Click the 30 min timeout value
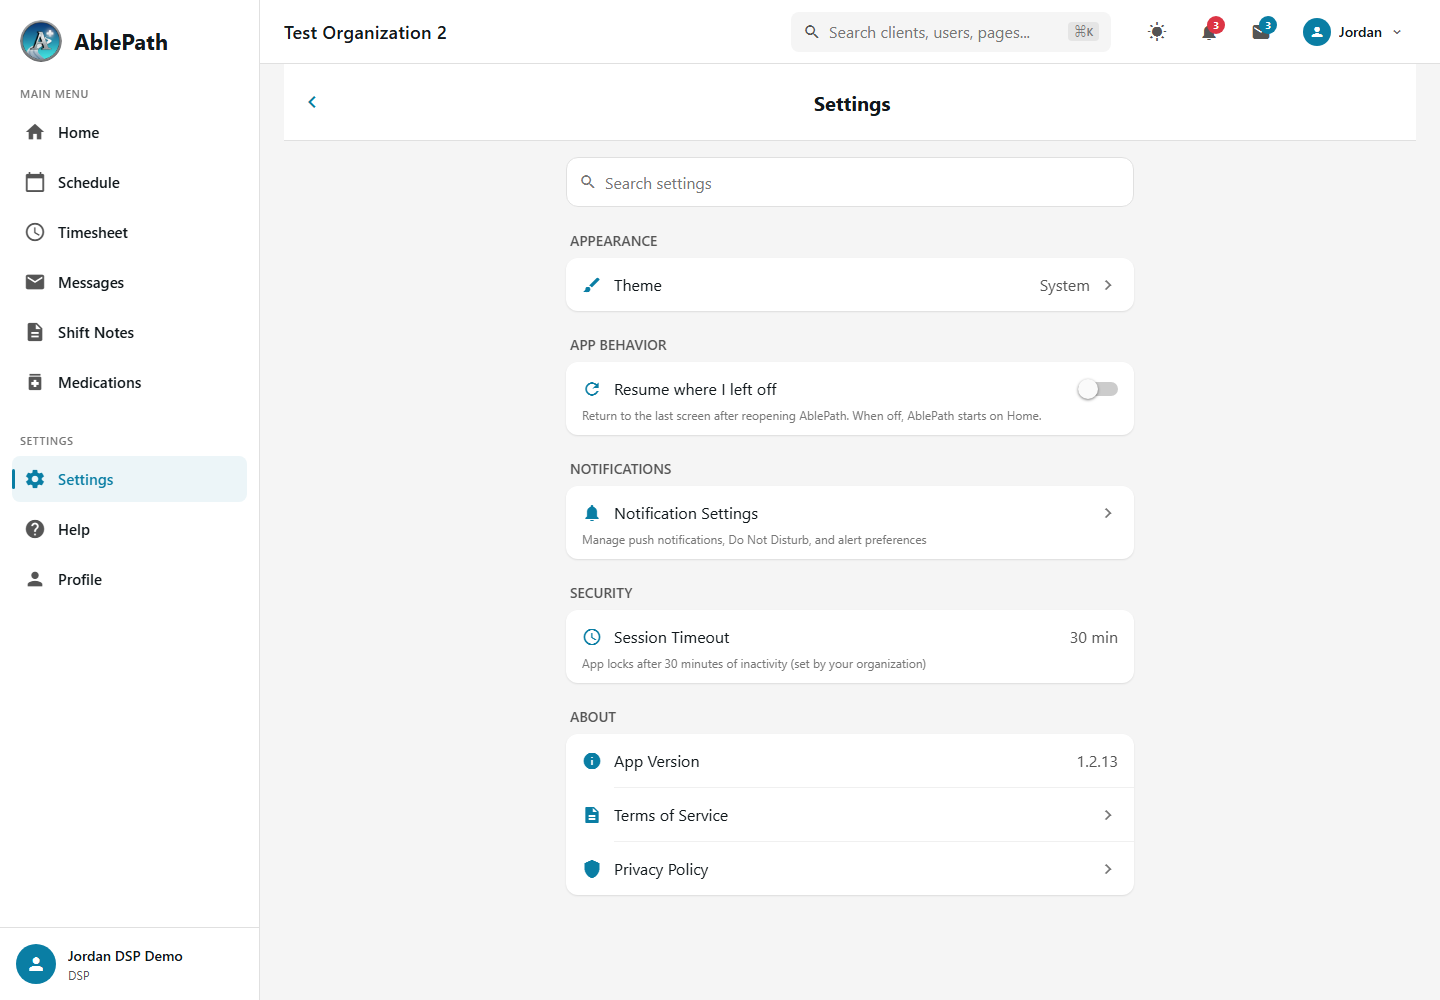1440x1000 pixels. [1094, 637]
